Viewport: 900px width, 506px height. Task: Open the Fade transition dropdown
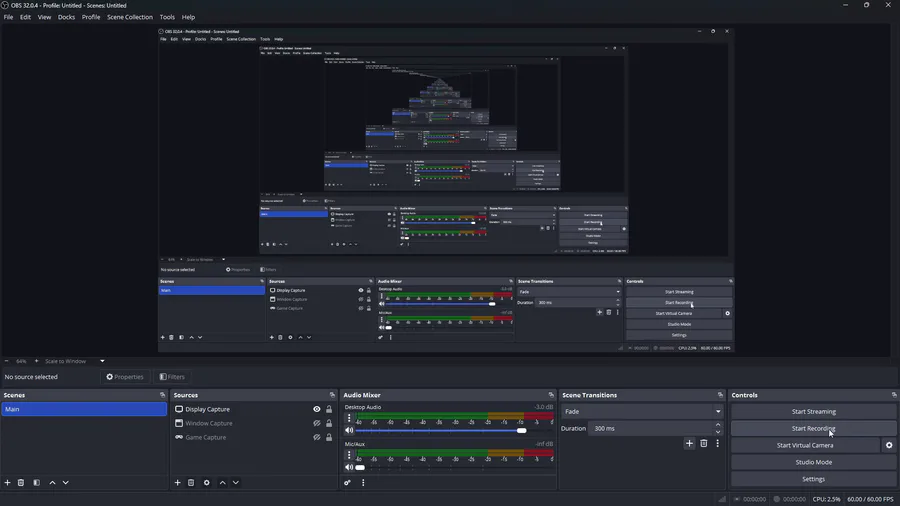[x=642, y=411]
